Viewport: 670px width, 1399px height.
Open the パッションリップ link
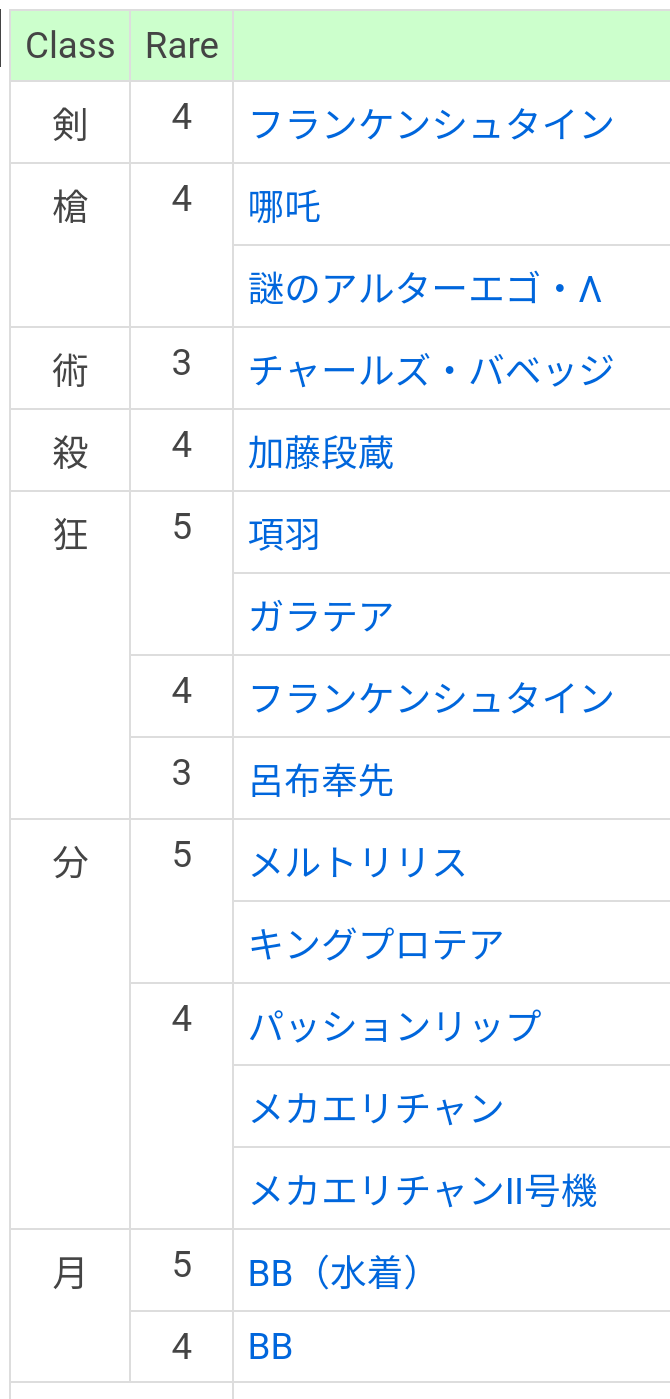pyautogui.click(x=395, y=1026)
